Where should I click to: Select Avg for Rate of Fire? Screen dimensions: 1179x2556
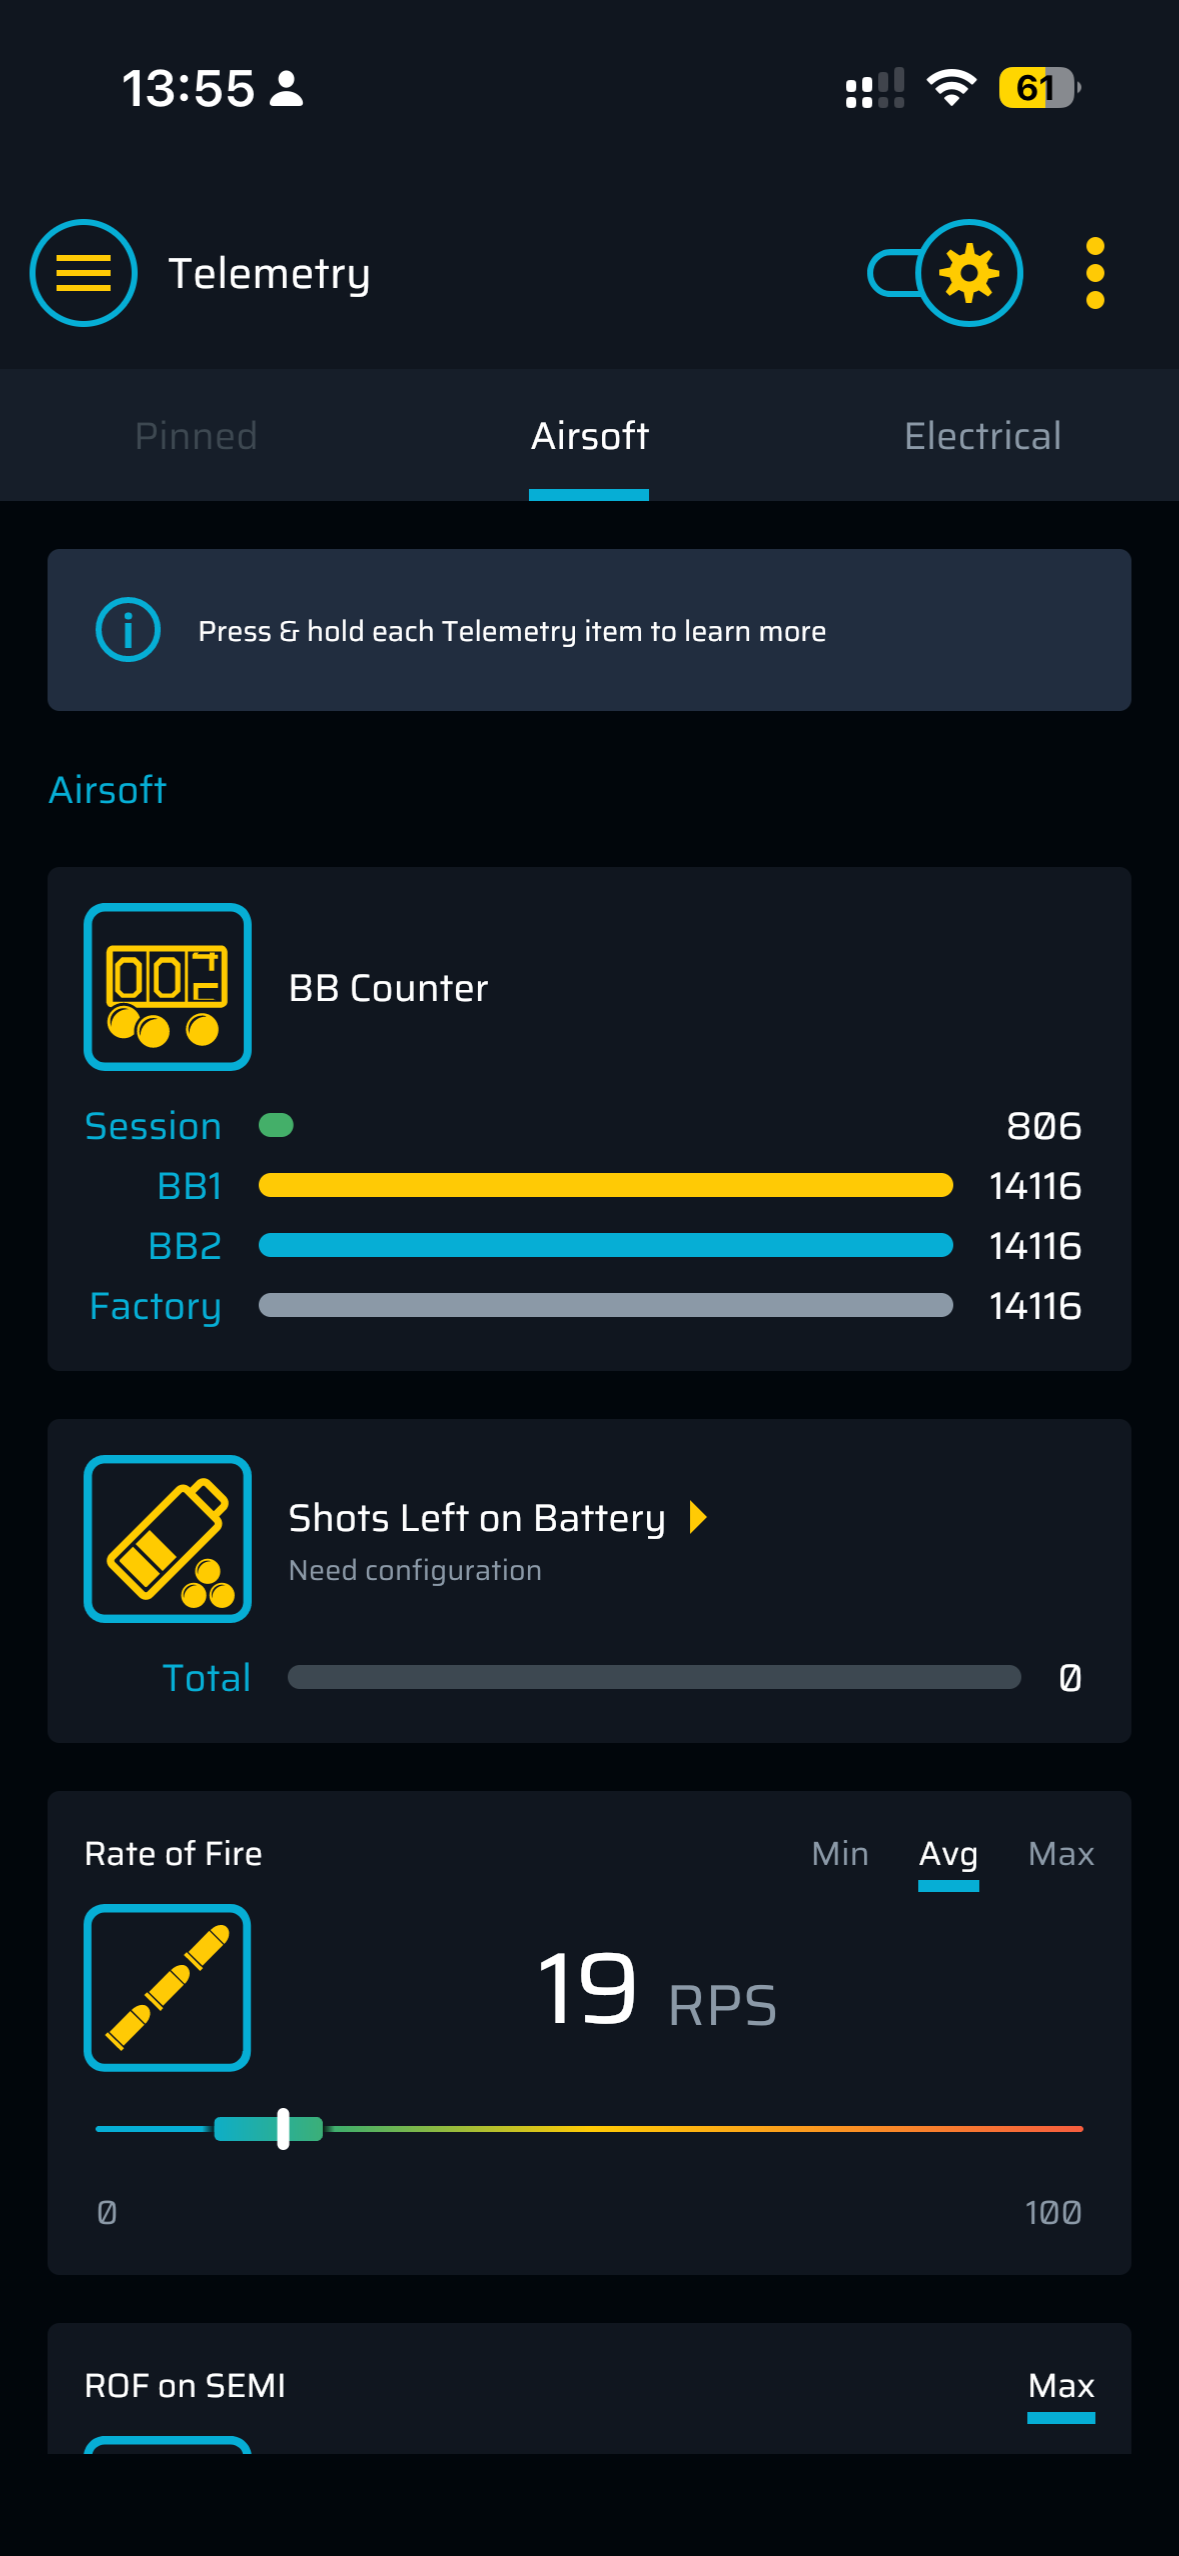[x=948, y=1854]
